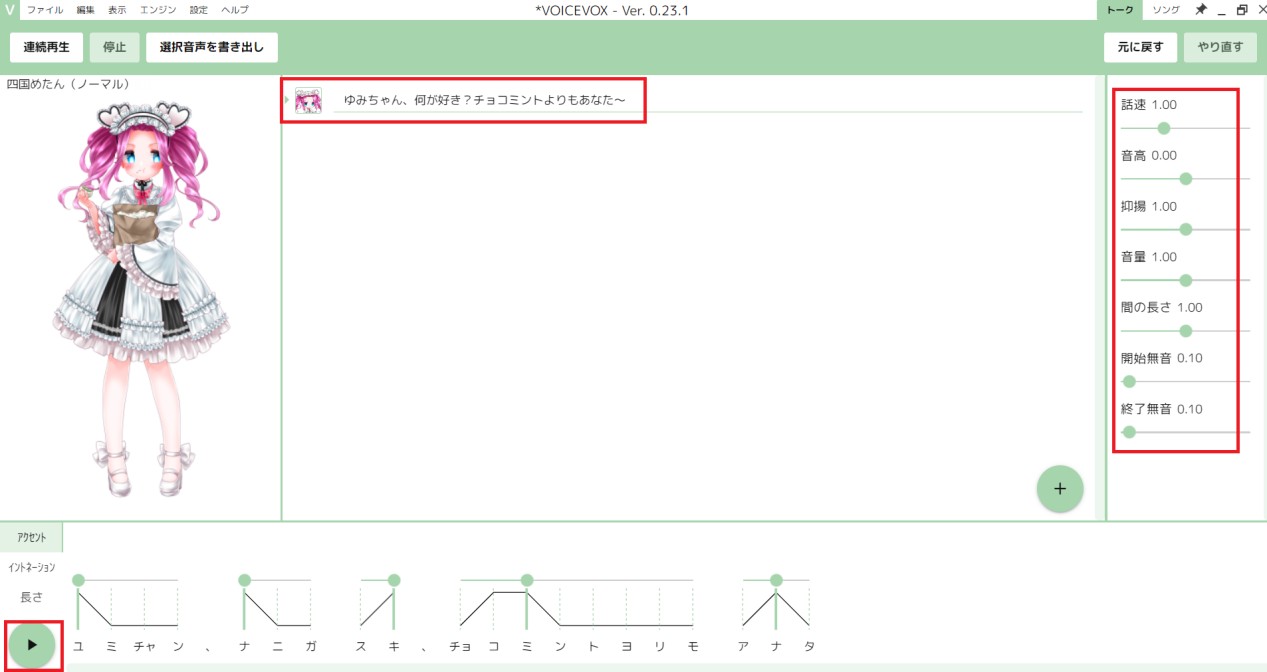1267x672 pixels.
Task: Switch to the ソング tab
Action: [1166, 10]
